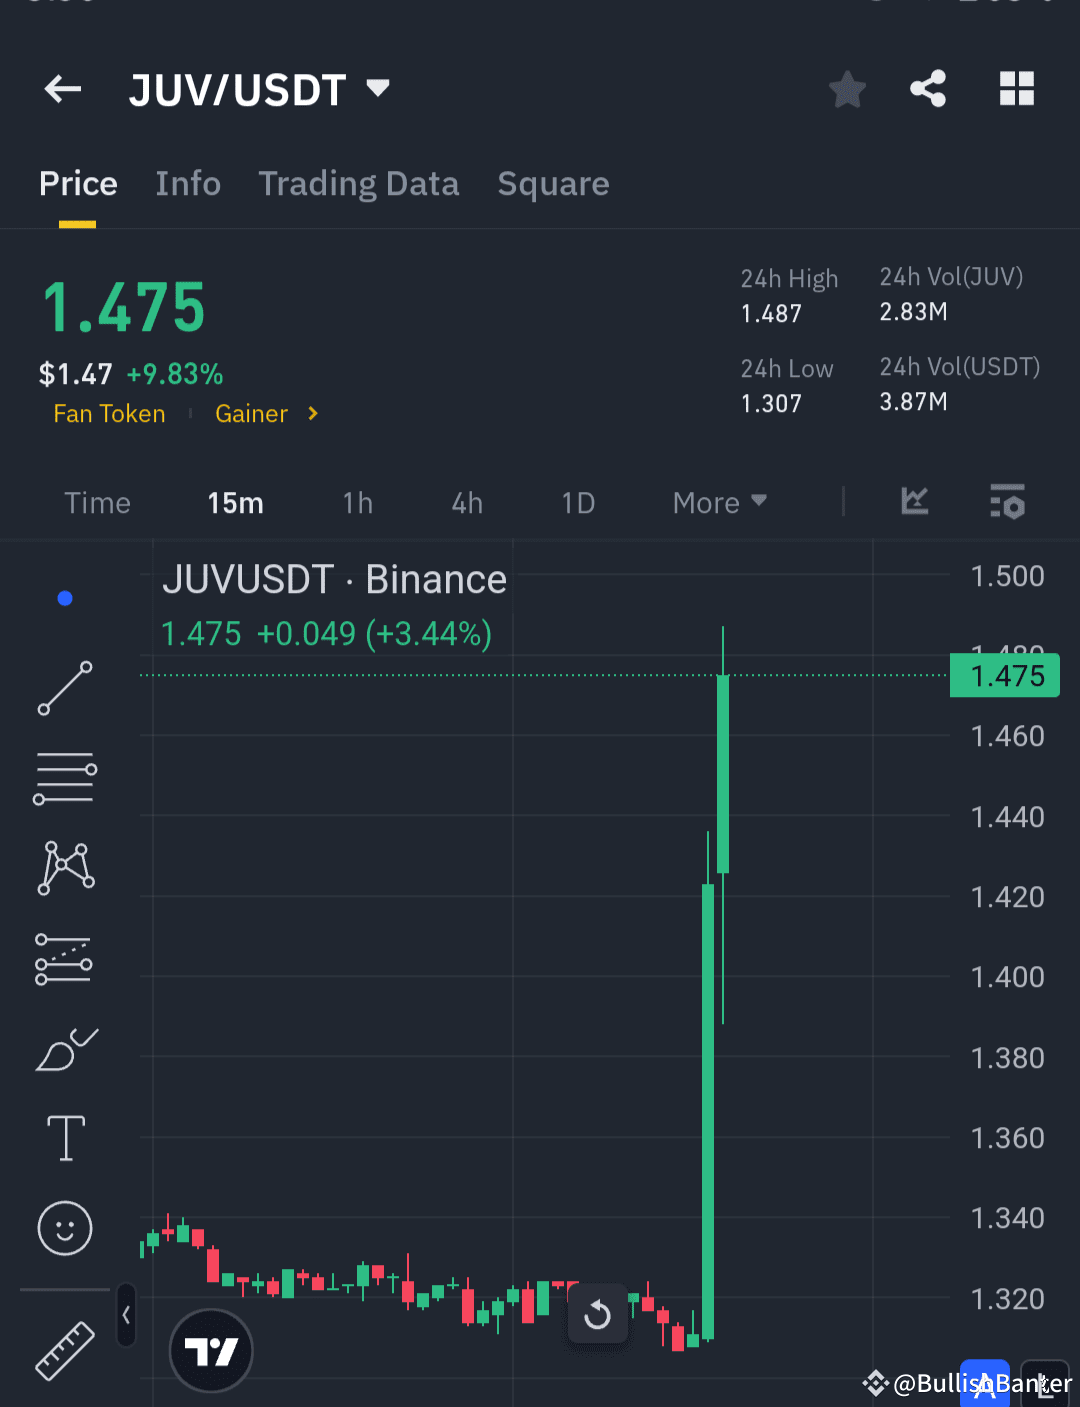Go back with the arrow button
The image size is (1080, 1407).
click(x=62, y=89)
